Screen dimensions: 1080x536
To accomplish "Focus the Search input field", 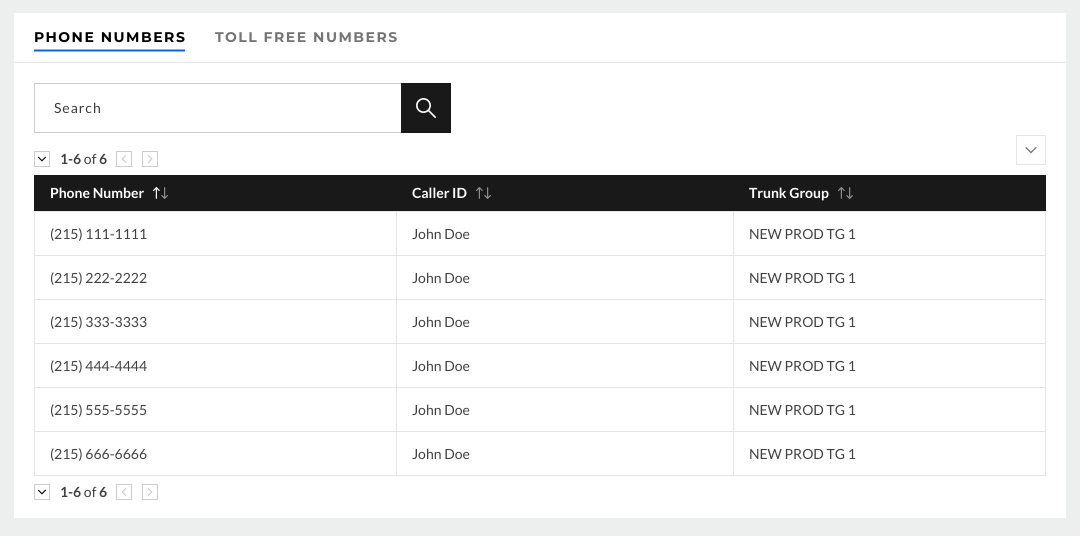I will point(218,108).
